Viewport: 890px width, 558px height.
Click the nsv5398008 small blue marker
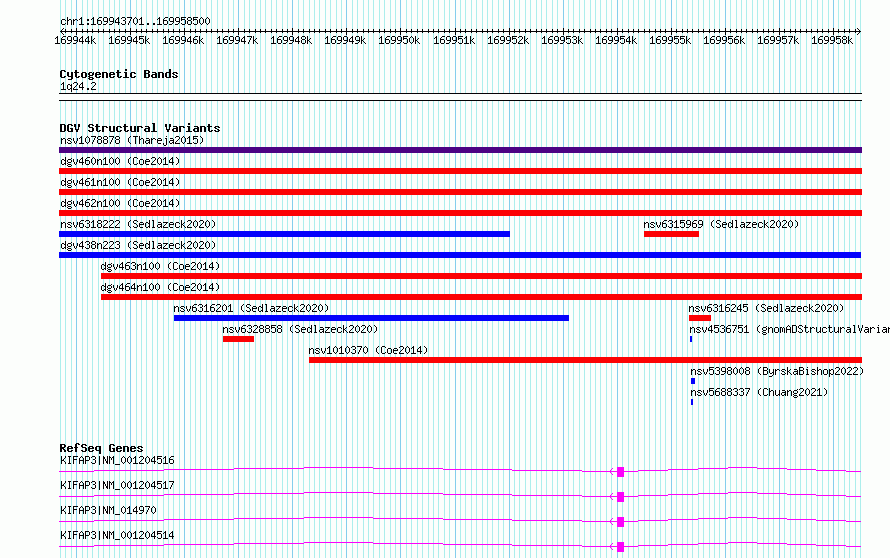pyautogui.click(x=693, y=381)
